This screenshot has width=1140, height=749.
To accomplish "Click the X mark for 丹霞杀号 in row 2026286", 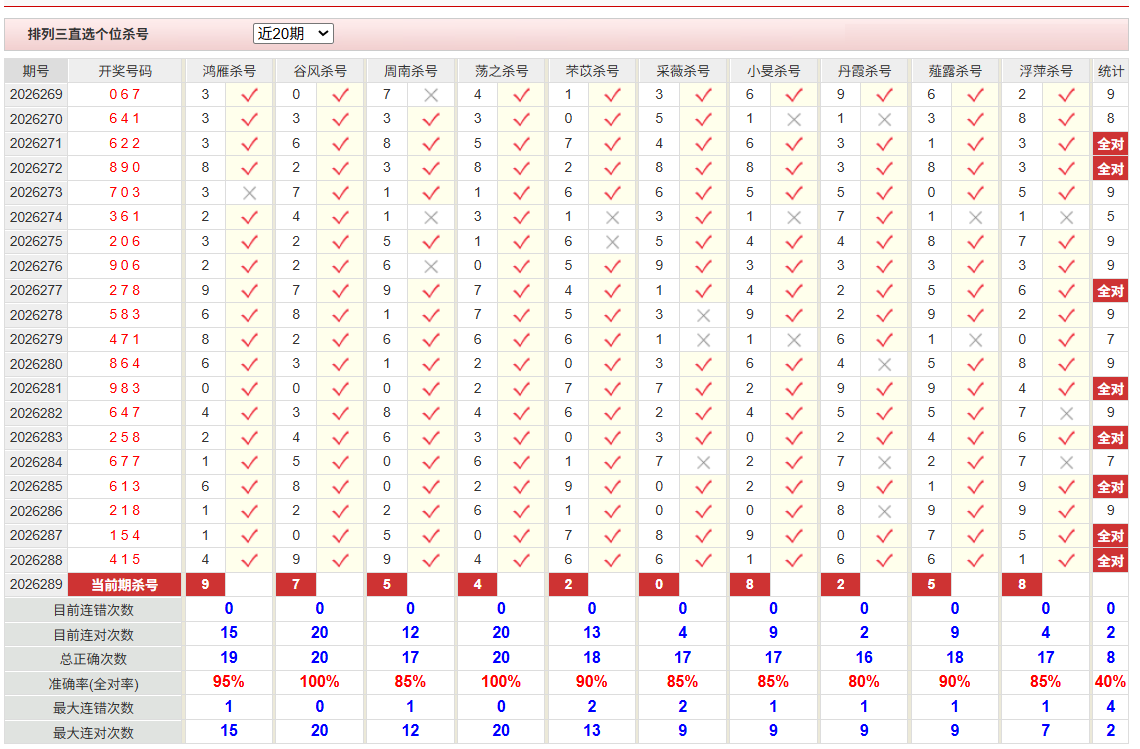I will tap(885, 511).
